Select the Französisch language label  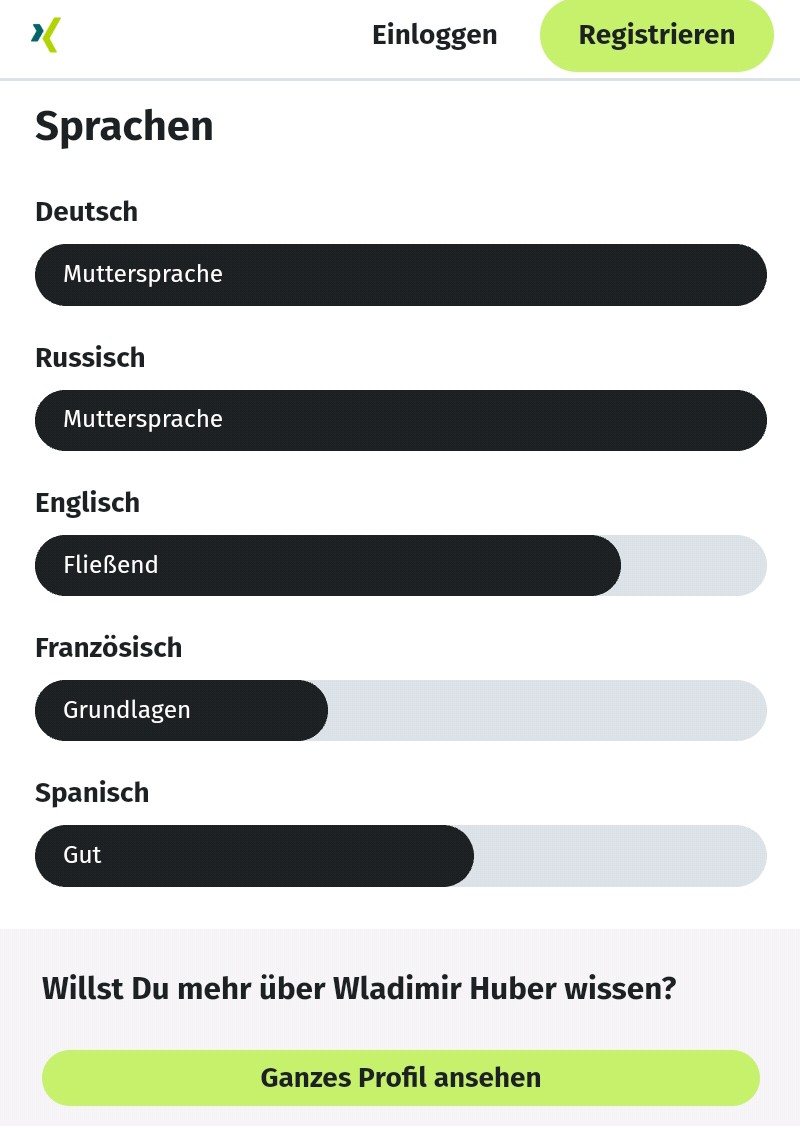click(108, 647)
